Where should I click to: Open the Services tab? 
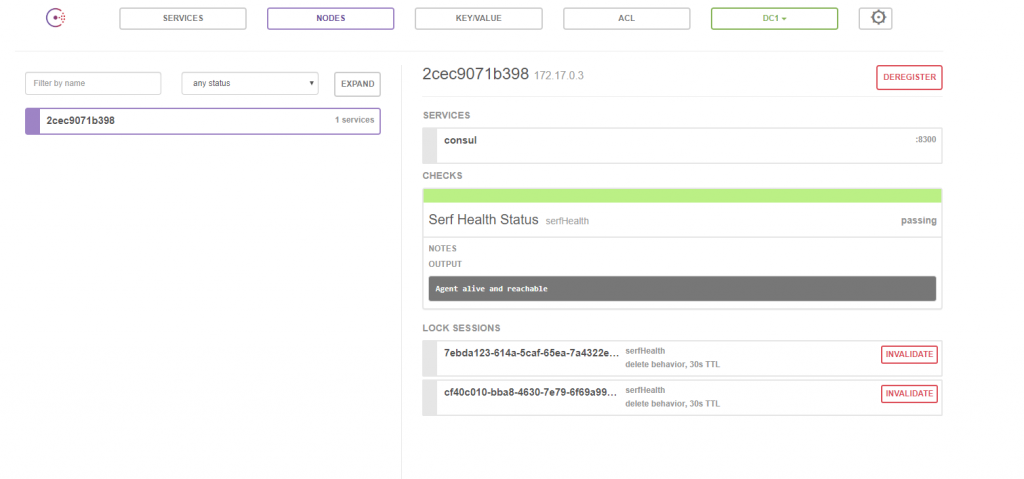(183, 18)
